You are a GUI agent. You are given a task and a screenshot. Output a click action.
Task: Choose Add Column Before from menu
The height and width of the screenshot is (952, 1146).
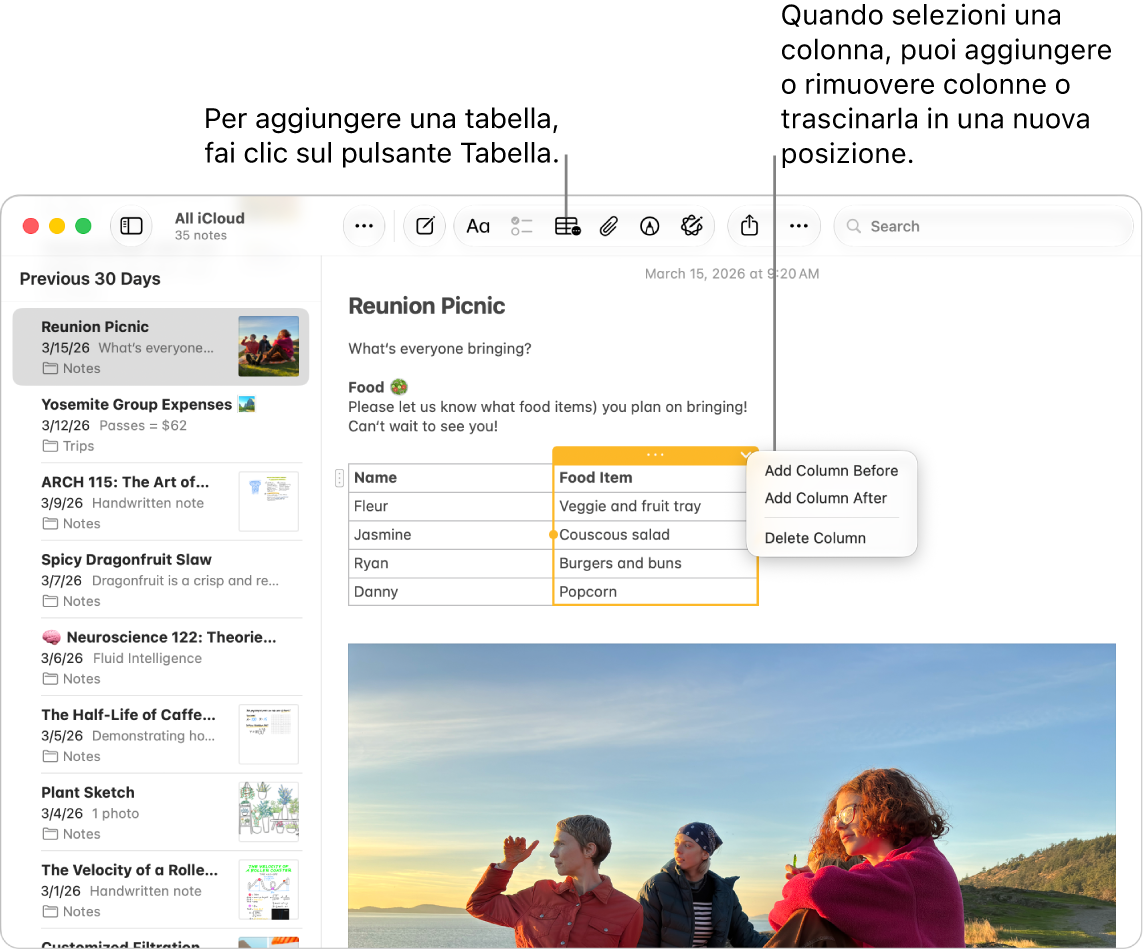pyautogui.click(x=831, y=471)
